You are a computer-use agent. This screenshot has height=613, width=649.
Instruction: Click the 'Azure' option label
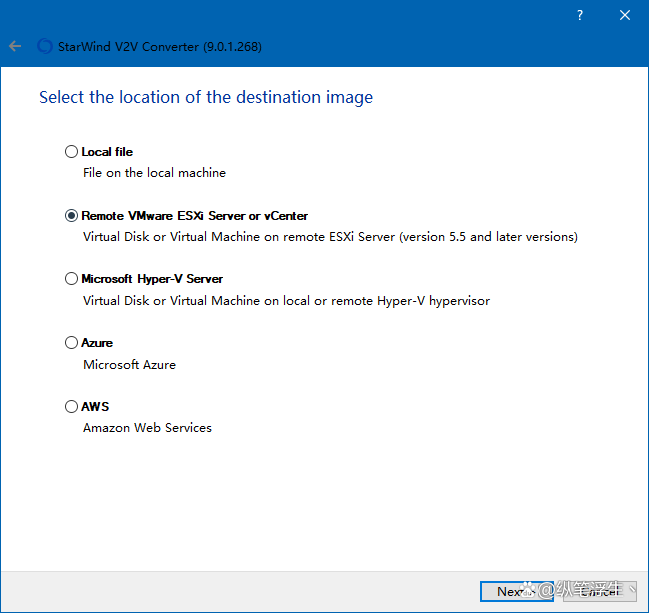pos(97,343)
